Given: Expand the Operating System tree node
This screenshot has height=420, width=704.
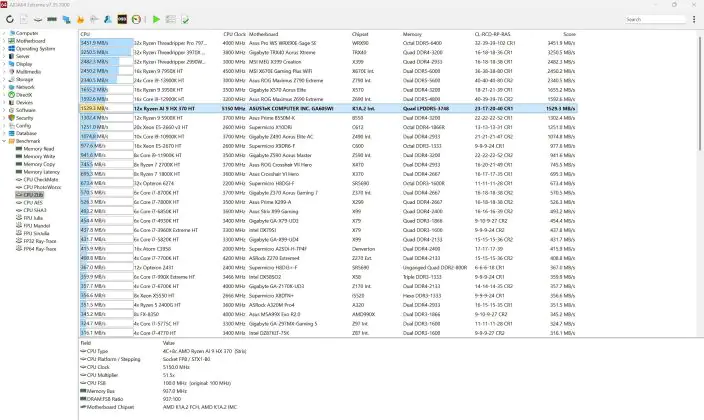Looking at the screenshot, I should pyautogui.click(x=4, y=49).
